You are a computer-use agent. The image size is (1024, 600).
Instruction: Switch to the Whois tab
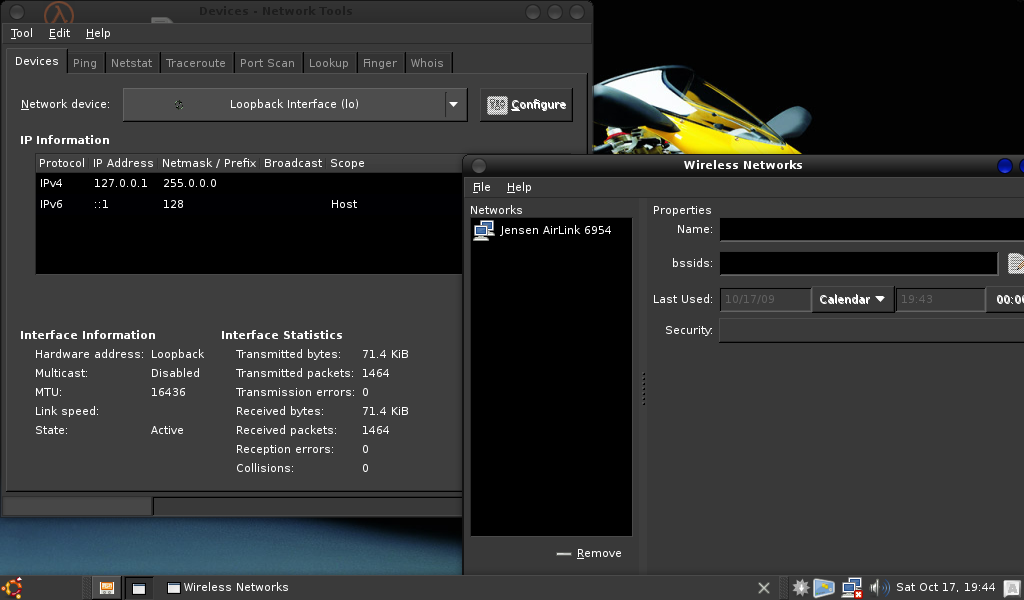tap(427, 63)
